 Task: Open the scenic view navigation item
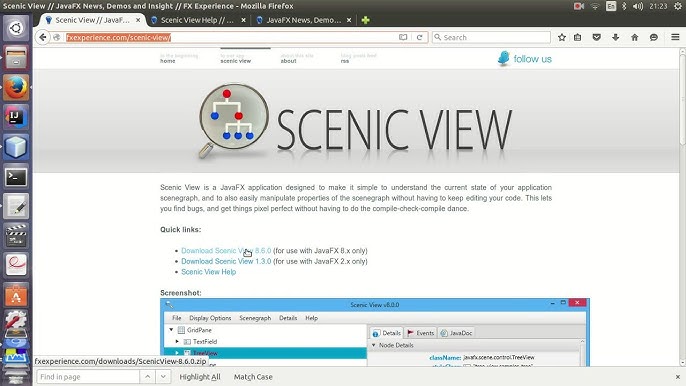click(x=236, y=61)
